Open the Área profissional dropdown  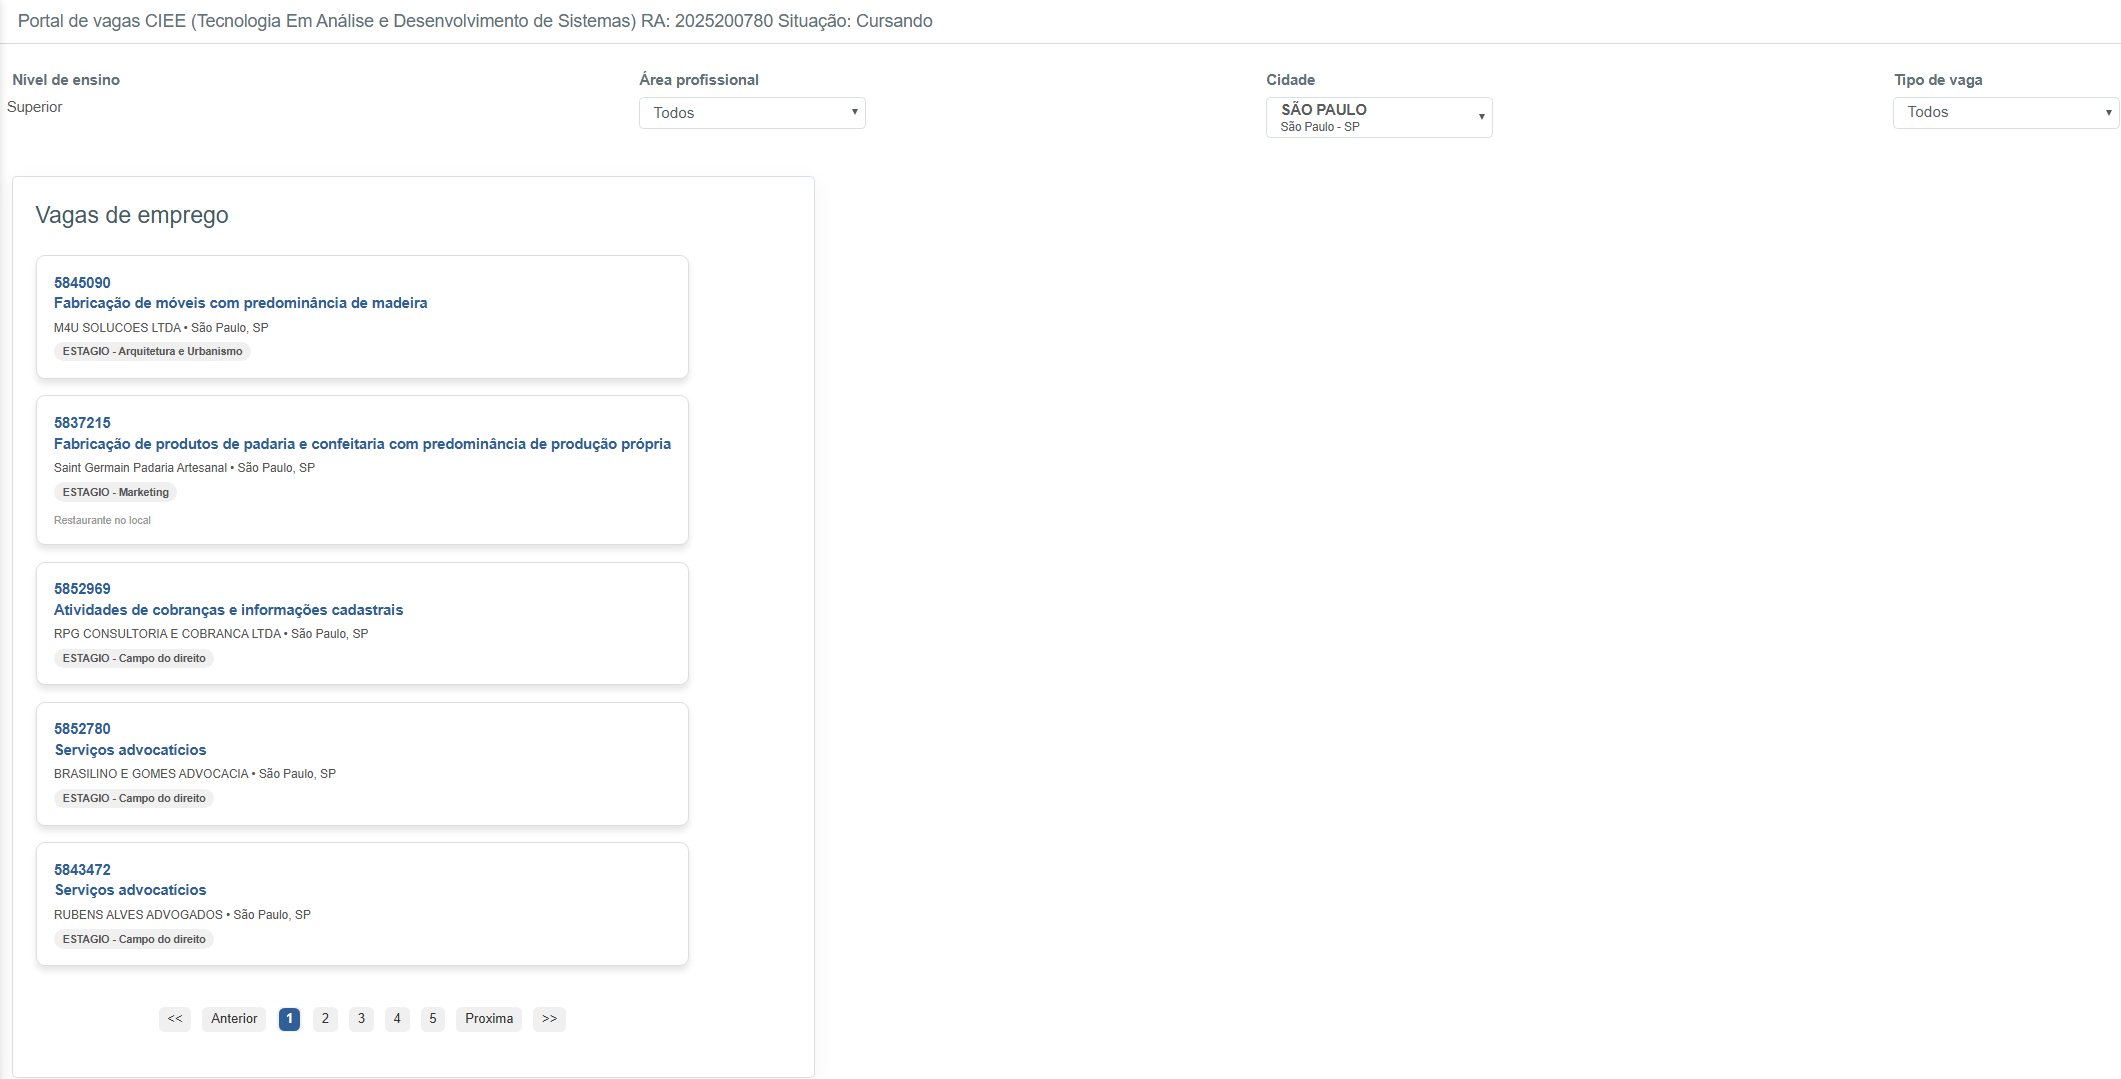click(x=752, y=113)
